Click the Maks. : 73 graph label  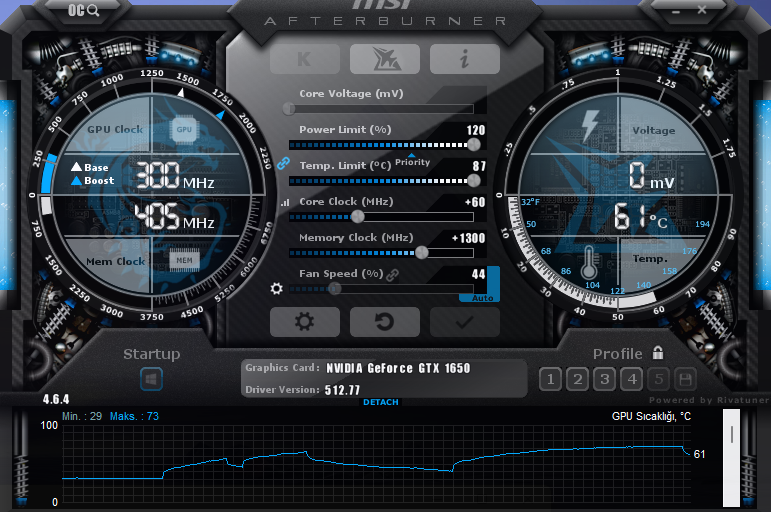point(134,417)
